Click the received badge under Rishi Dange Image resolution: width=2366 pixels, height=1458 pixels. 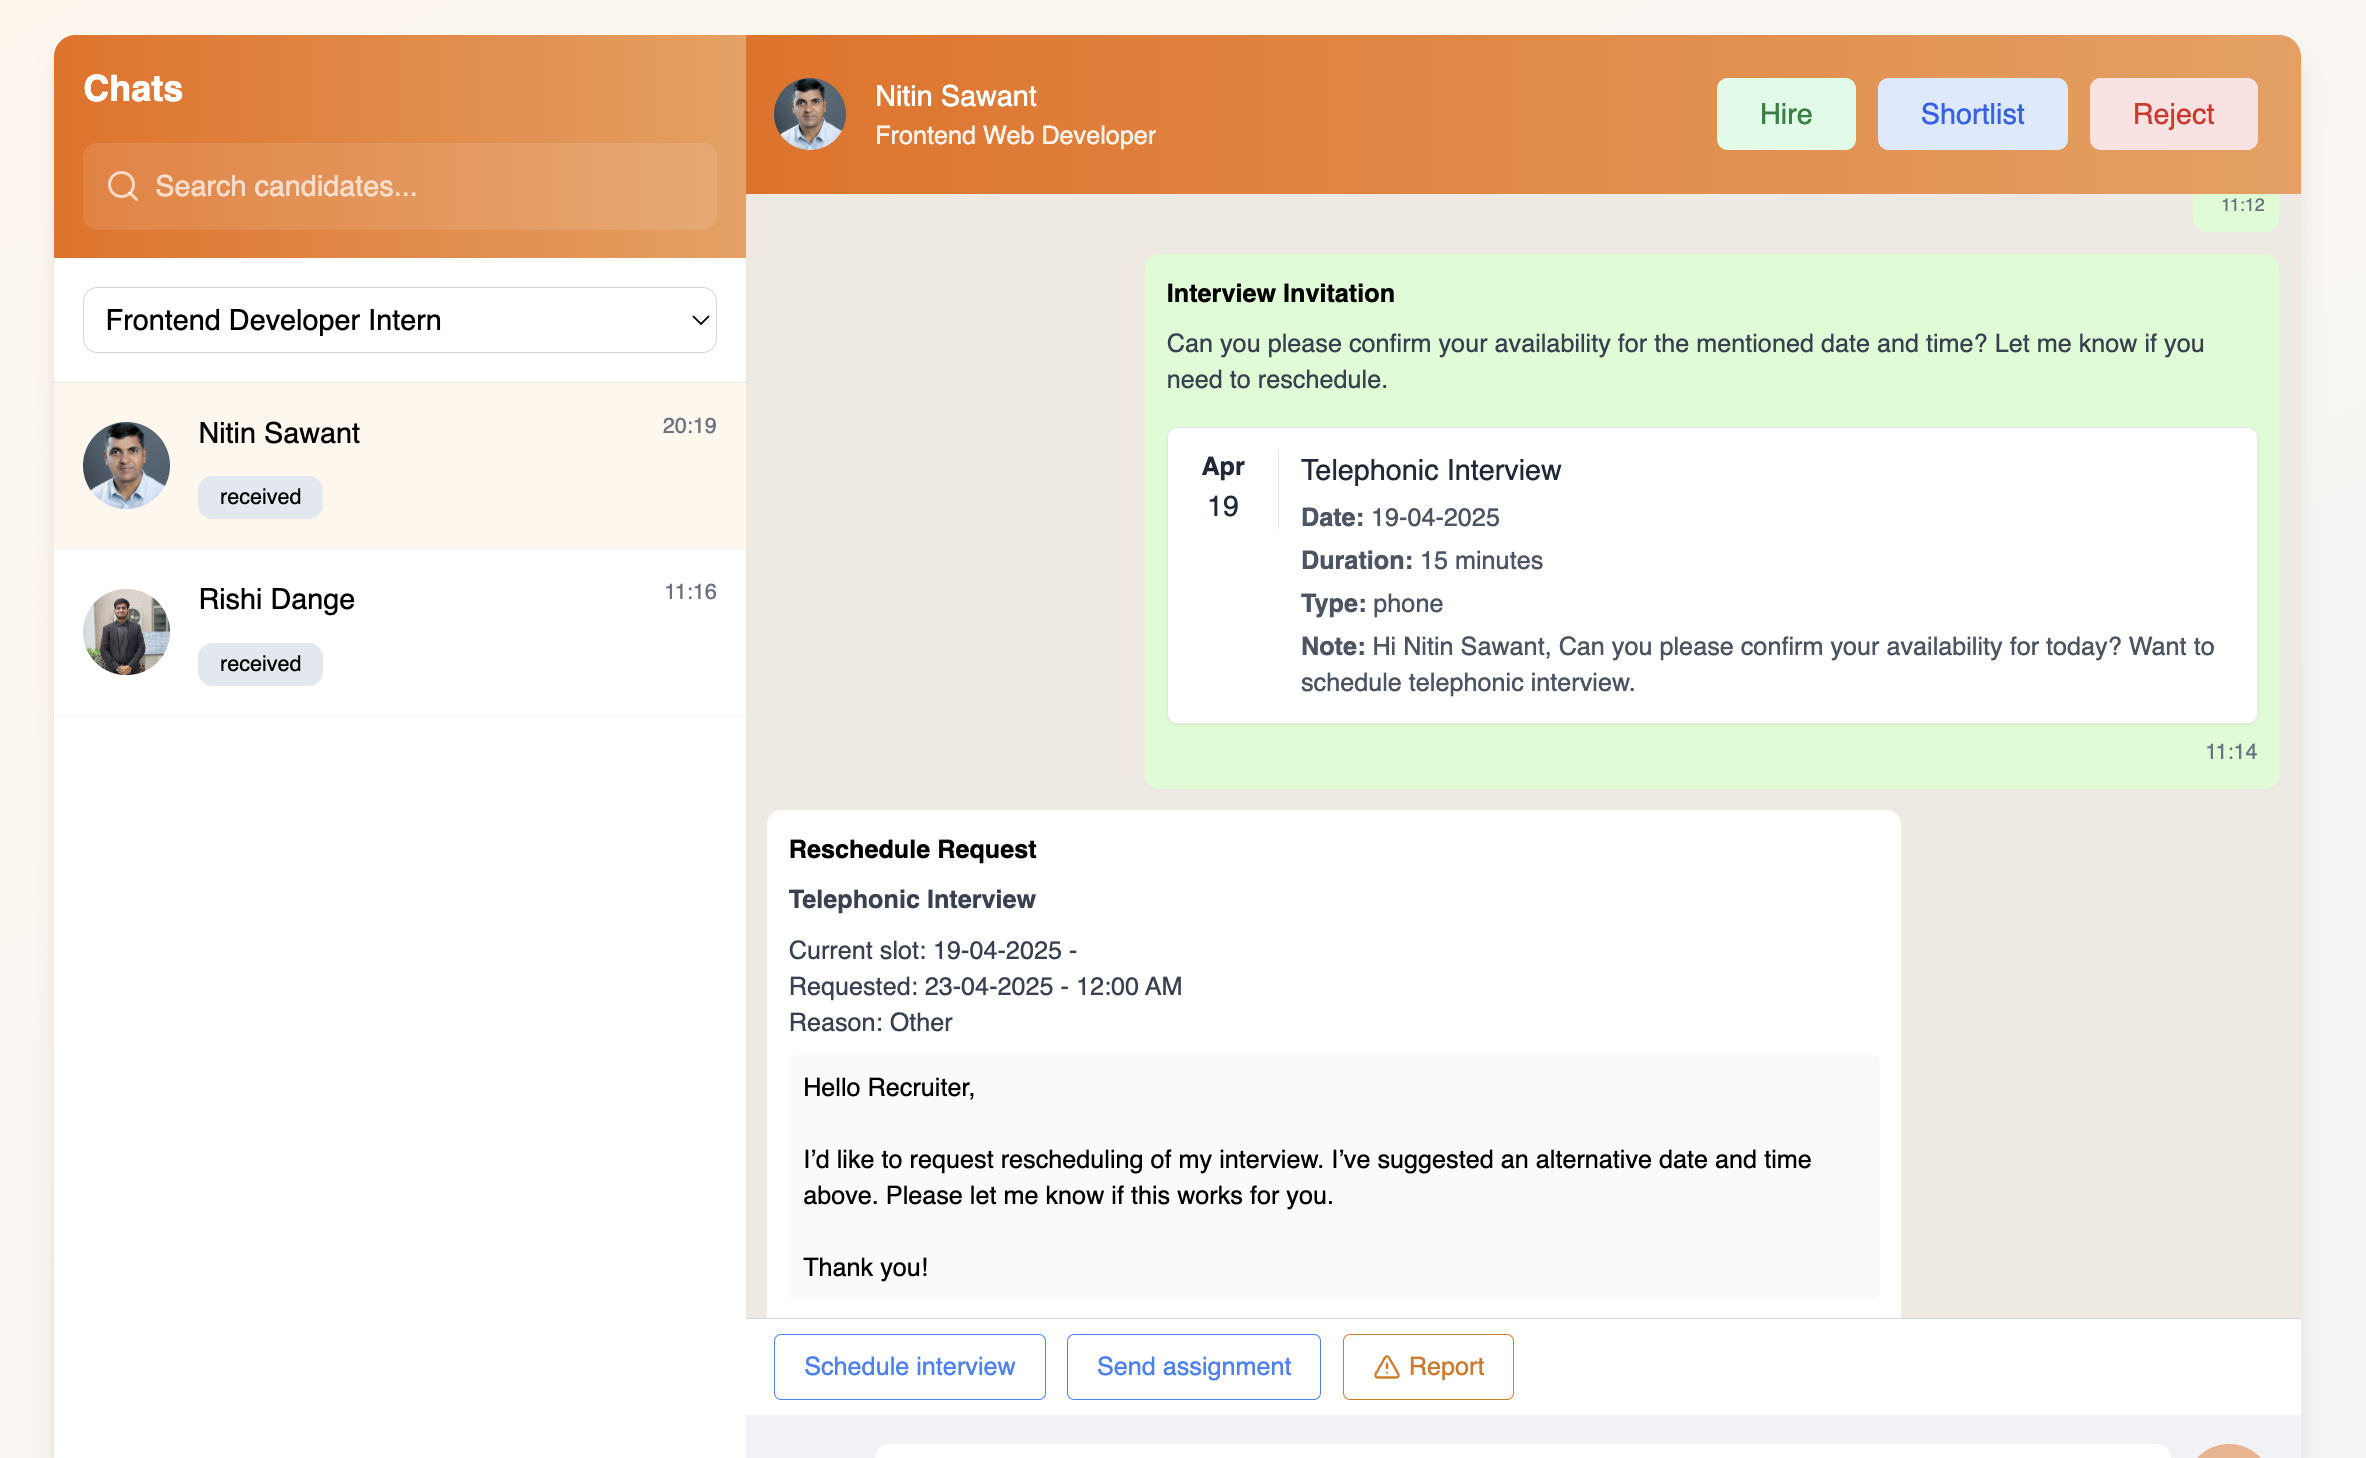260,664
